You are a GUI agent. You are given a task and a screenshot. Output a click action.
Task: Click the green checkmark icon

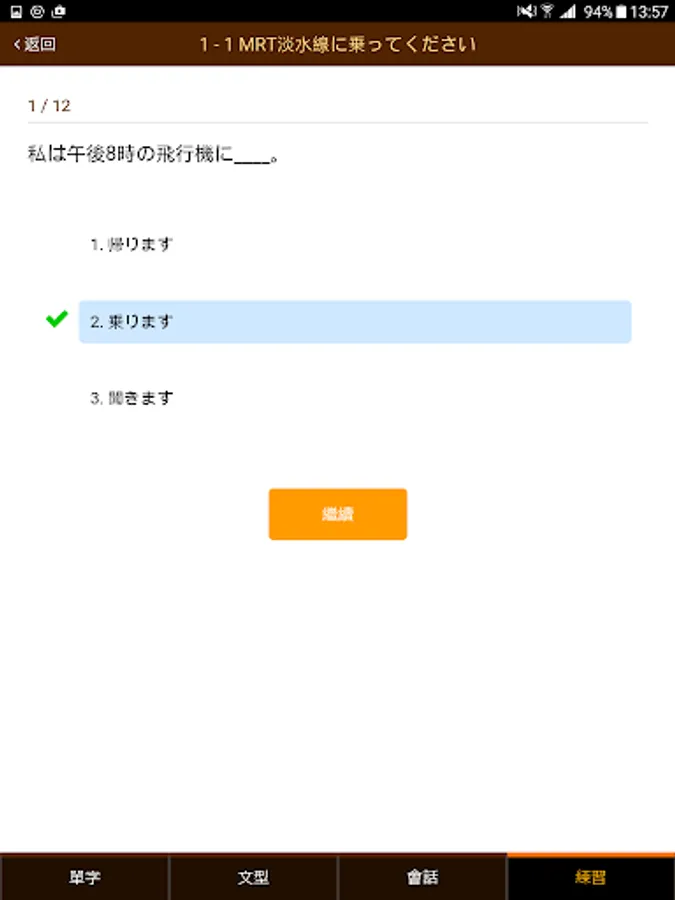57,319
